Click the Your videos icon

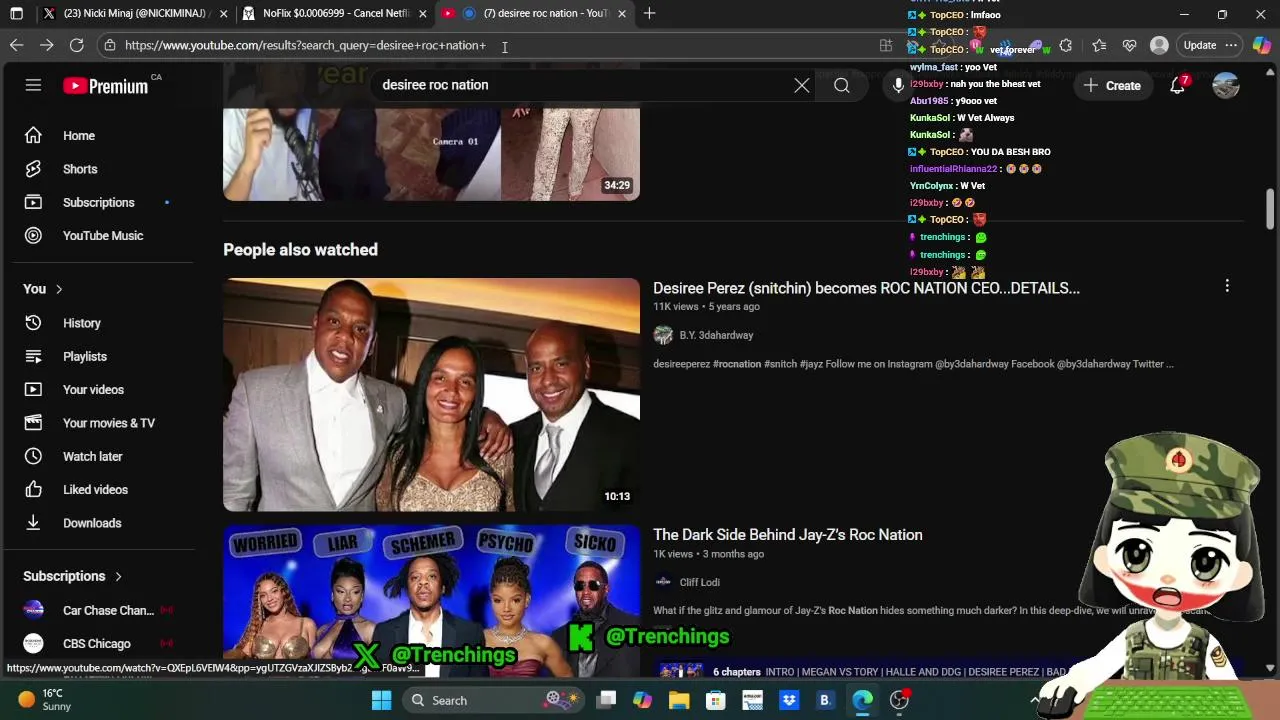coord(33,390)
